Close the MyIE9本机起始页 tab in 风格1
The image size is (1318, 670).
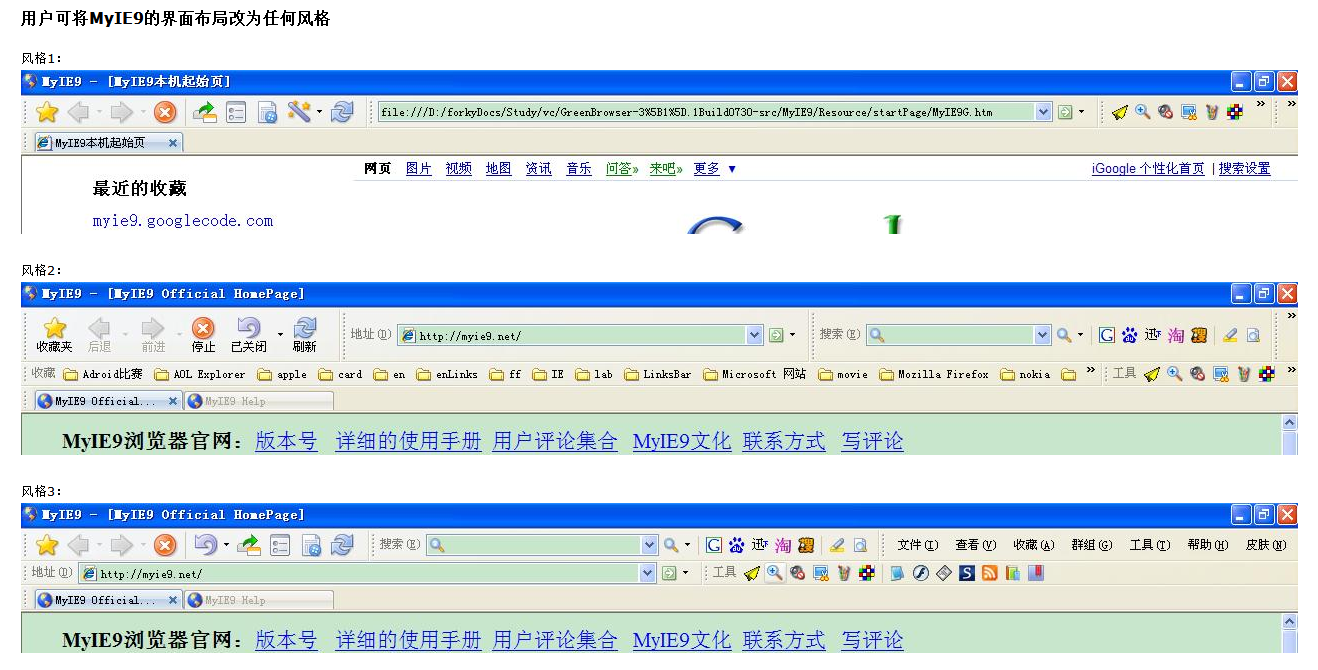point(173,143)
